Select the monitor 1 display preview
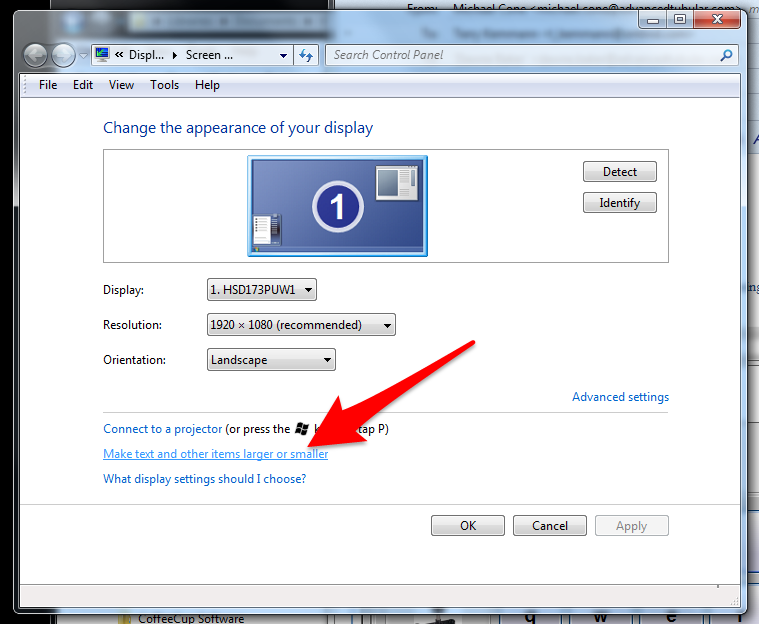This screenshot has width=759, height=624. (x=337, y=206)
